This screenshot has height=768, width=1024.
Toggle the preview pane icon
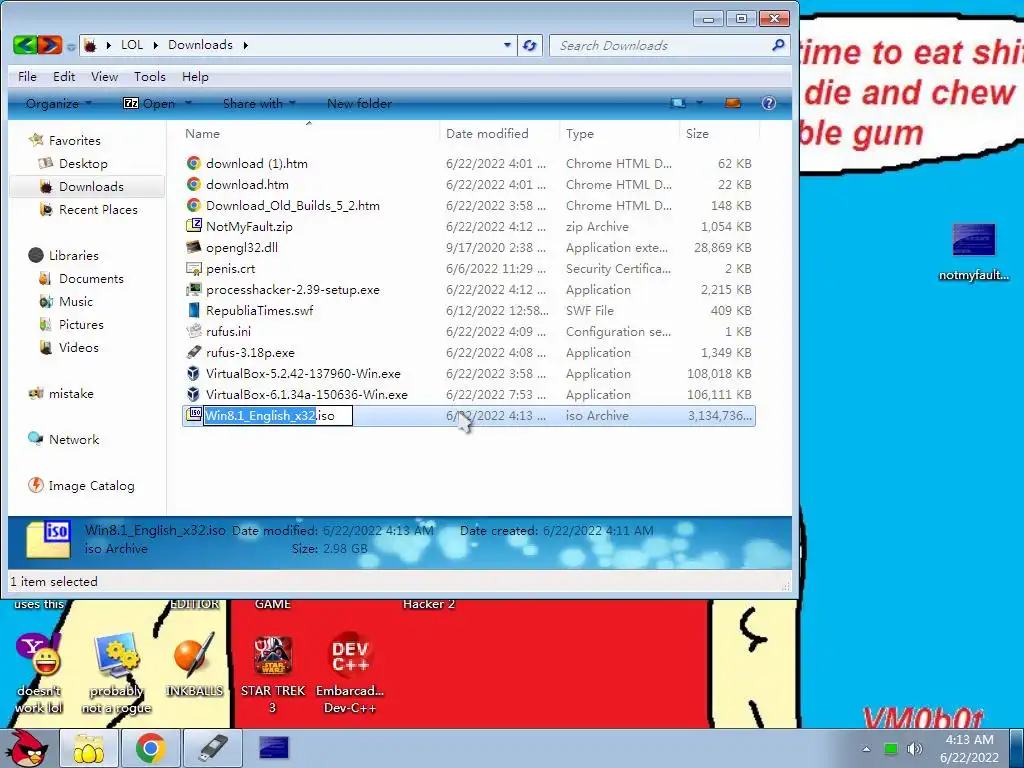[733, 103]
